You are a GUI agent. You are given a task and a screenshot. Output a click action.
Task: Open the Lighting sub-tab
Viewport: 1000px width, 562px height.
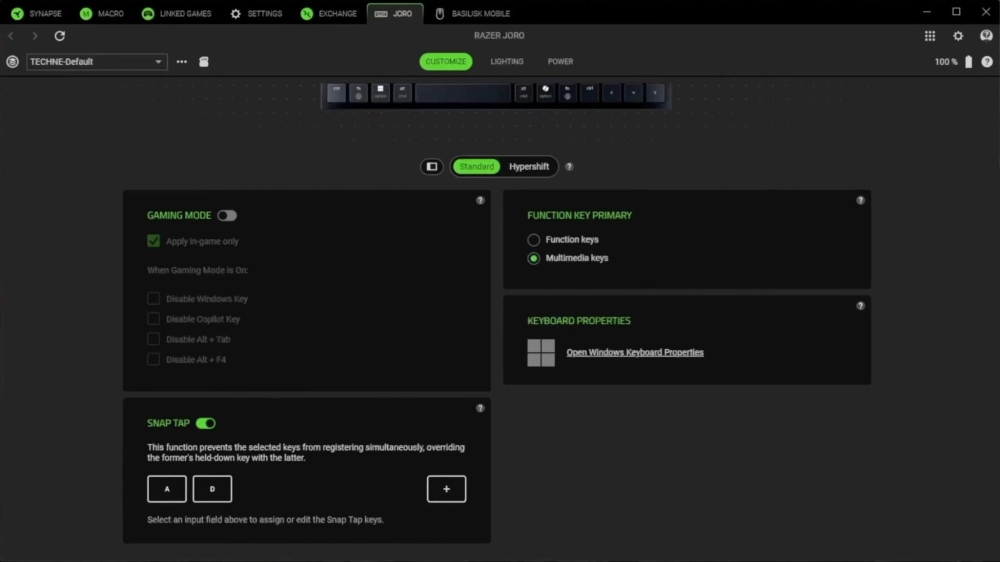506,61
